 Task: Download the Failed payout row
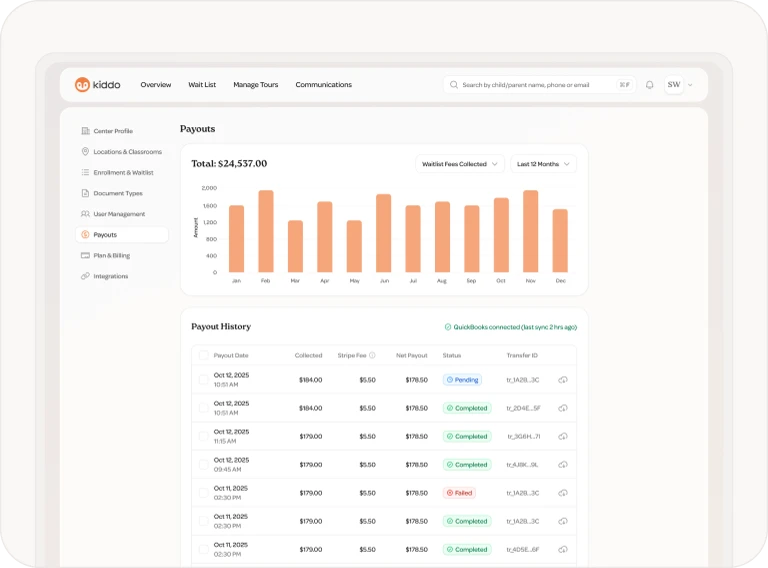click(x=563, y=493)
